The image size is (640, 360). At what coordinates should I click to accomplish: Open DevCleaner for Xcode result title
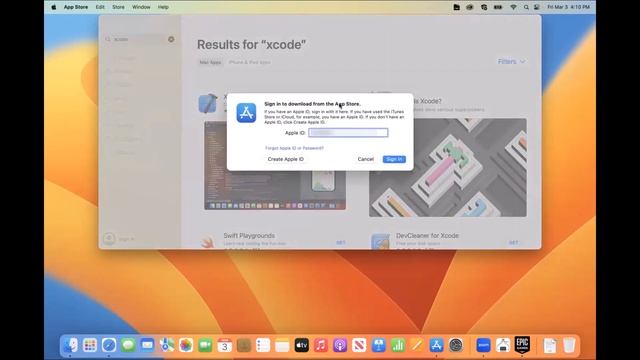coord(427,236)
